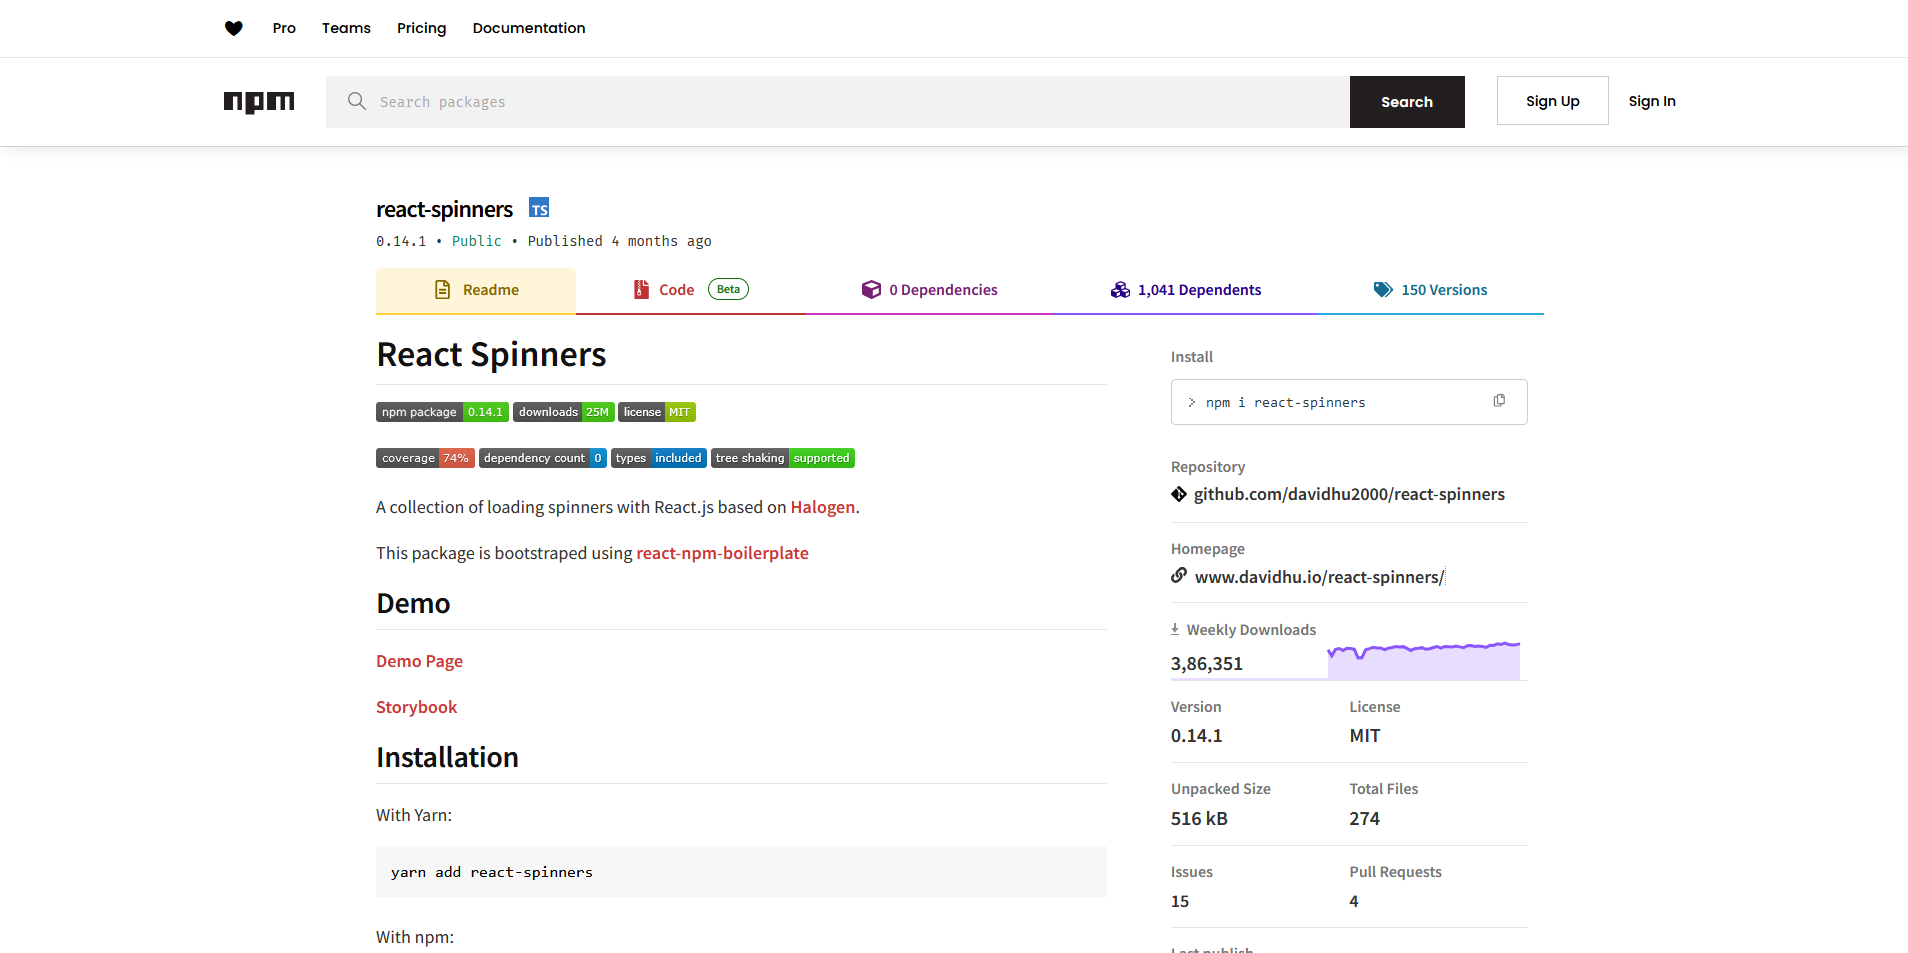Screen dimensions: 1908x953
Task: Open Pro in top navigation
Action: [284, 28]
